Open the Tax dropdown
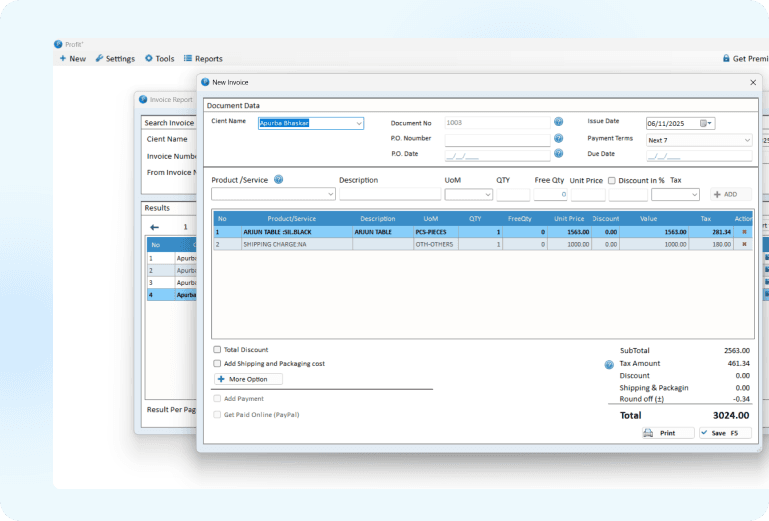Viewport: 769px width, 521px height. [x=694, y=195]
